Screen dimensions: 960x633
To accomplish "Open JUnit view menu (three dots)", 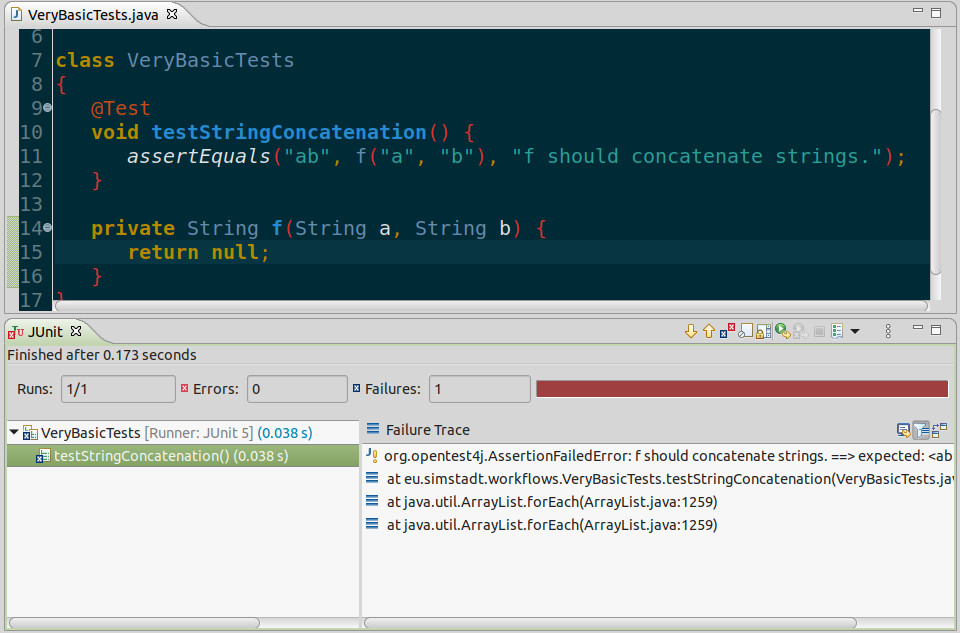I will 886,331.
